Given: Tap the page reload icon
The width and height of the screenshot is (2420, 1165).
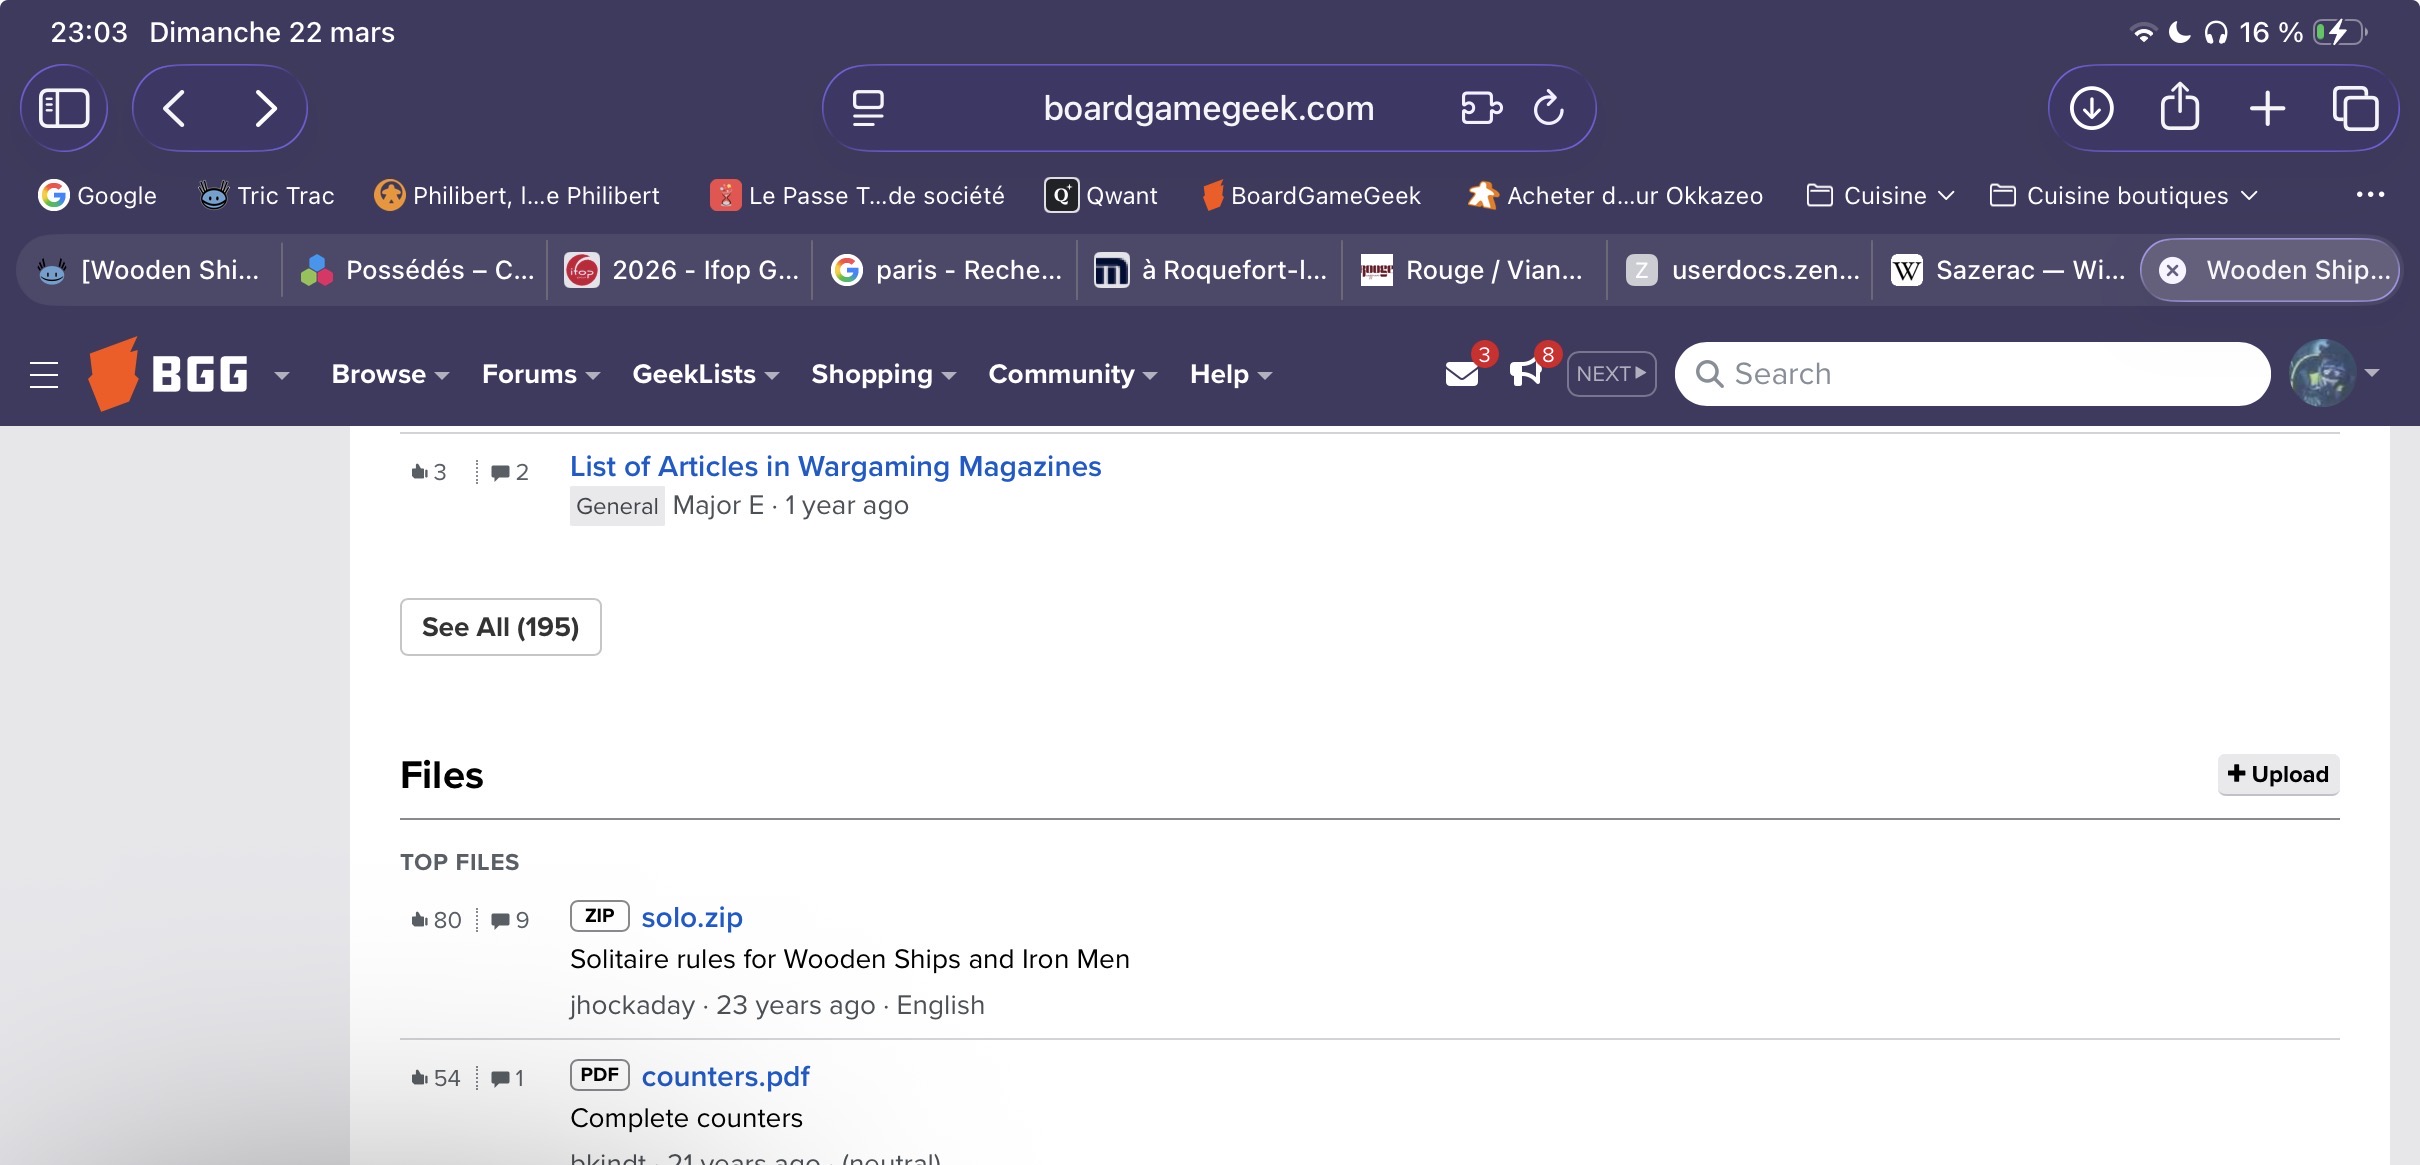Looking at the screenshot, I should pyautogui.click(x=1548, y=108).
